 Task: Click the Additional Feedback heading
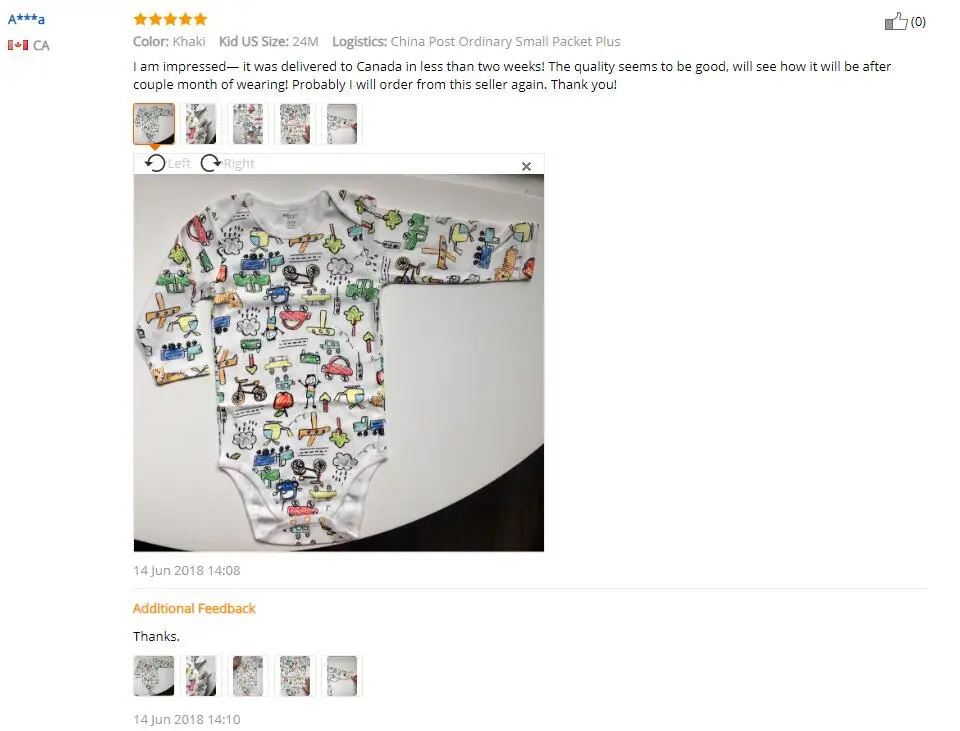point(194,608)
